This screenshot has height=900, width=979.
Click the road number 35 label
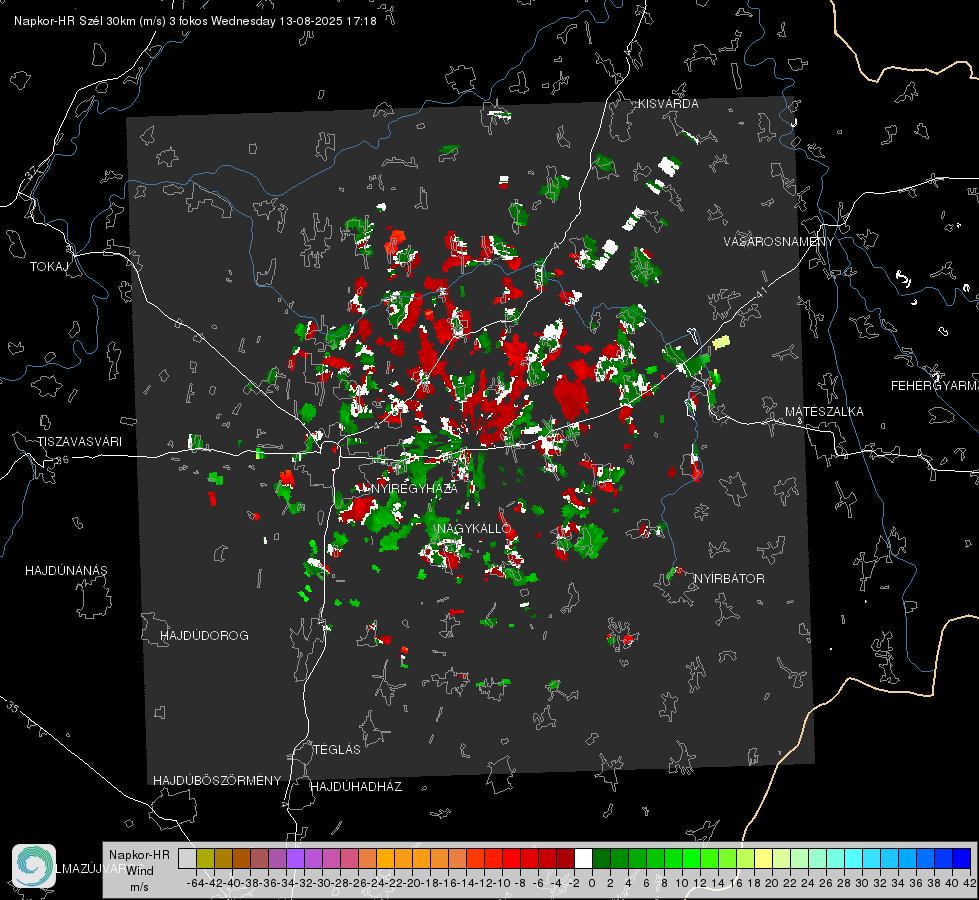pyautogui.click(x=13, y=707)
